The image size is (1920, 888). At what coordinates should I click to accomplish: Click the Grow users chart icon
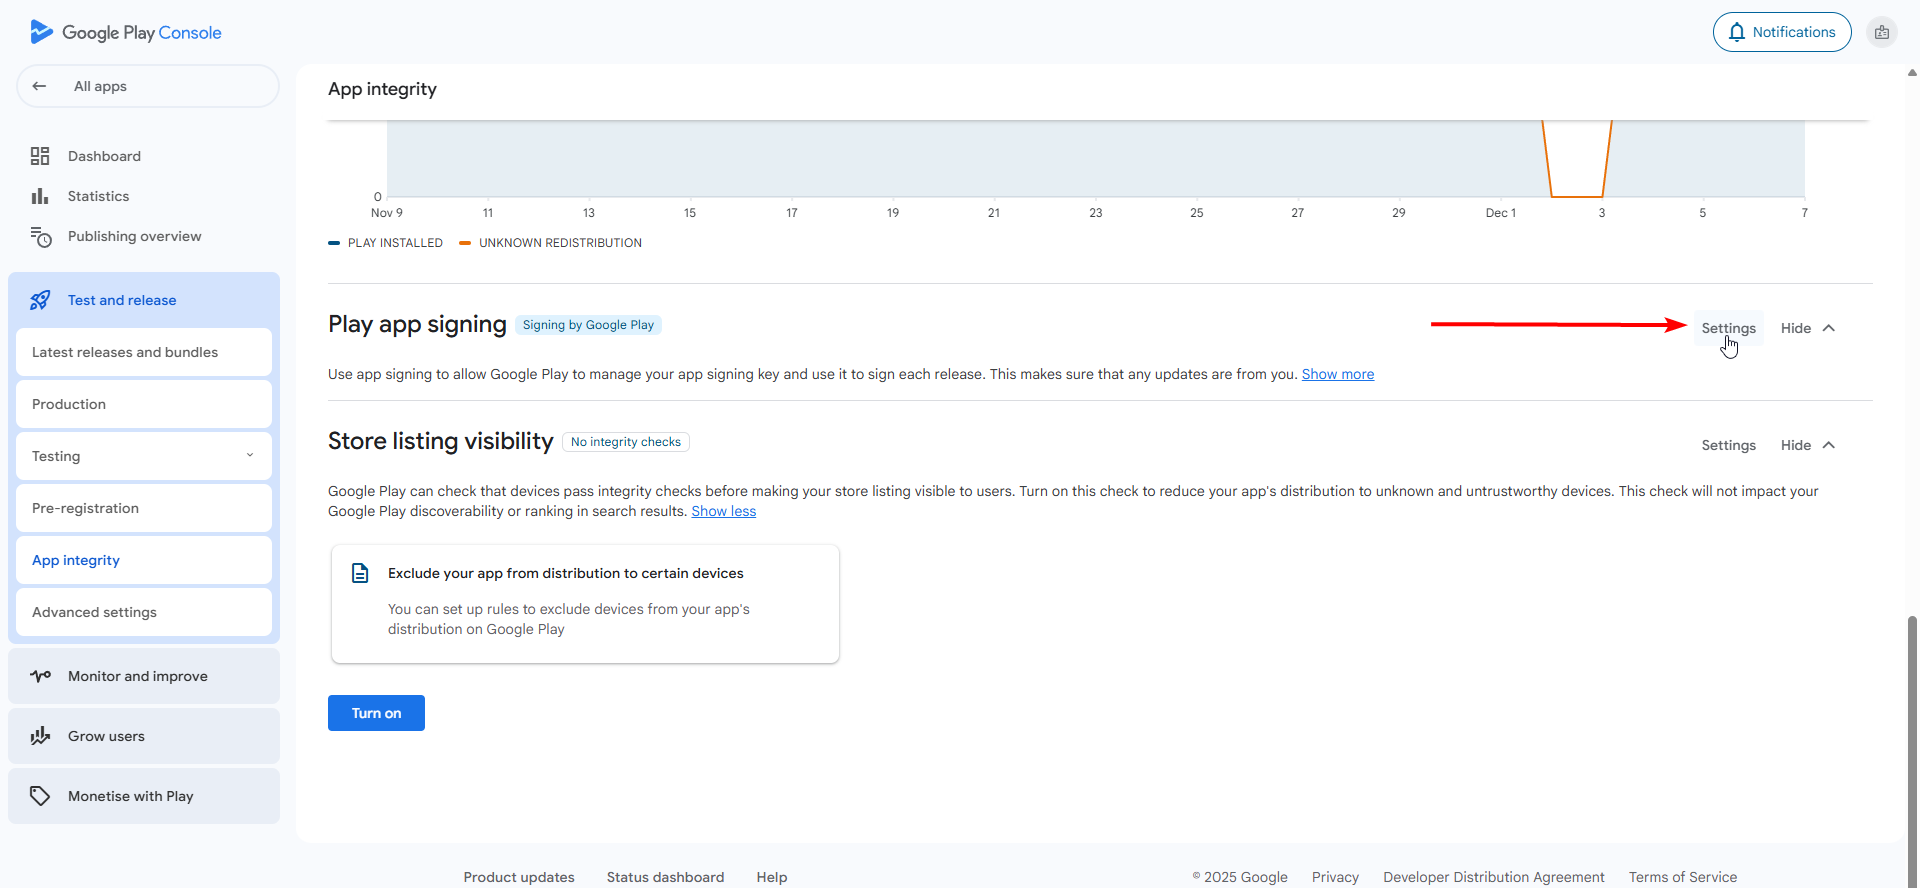click(40, 736)
